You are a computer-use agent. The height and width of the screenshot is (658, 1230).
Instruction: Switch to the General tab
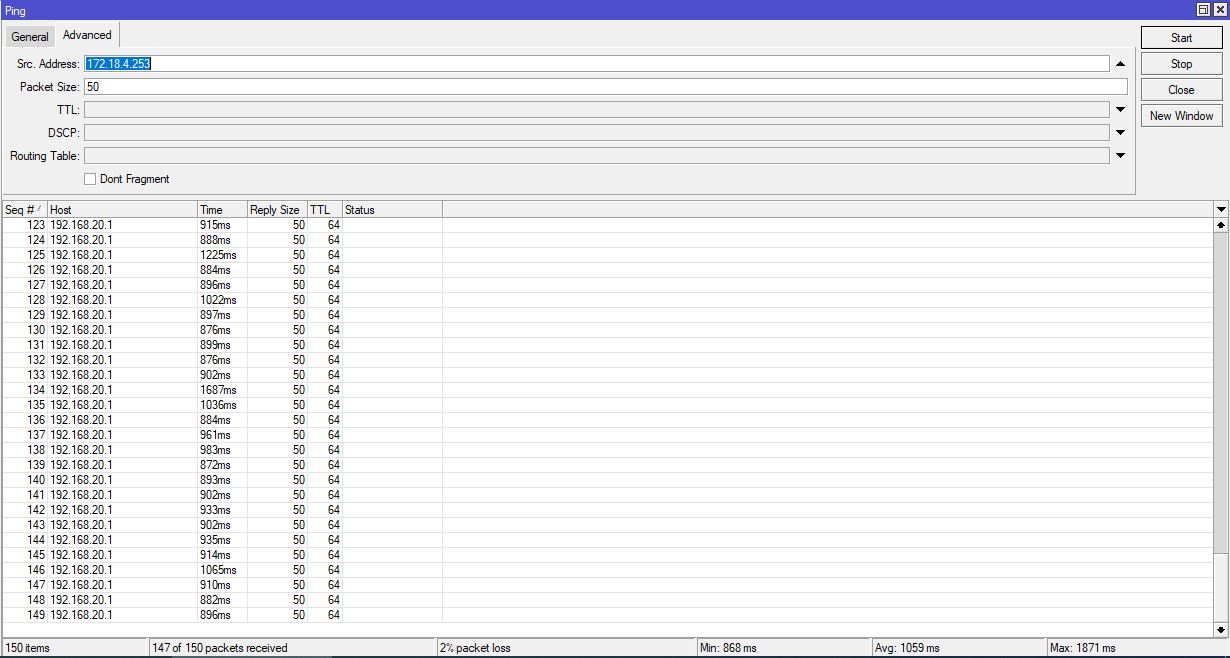click(x=29, y=35)
